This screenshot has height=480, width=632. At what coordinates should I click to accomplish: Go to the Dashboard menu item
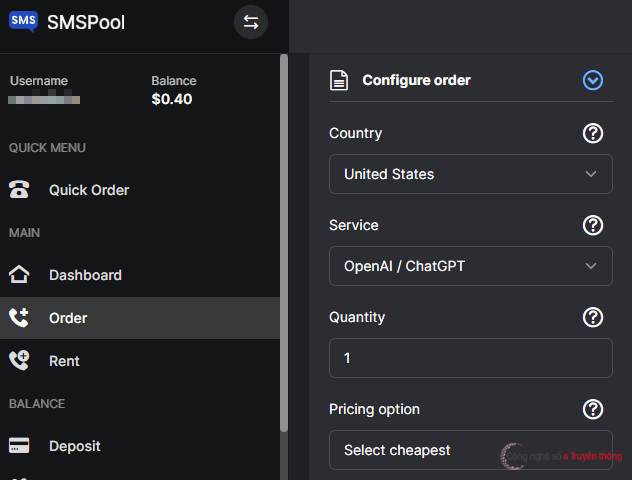click(x=85, y=275)
